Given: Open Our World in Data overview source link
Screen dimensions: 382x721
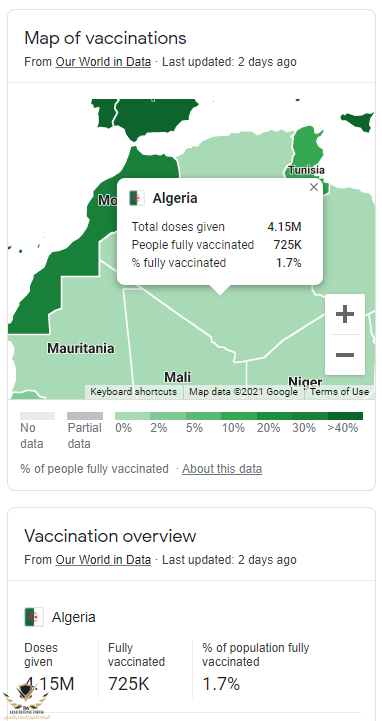Looking at the screenshot, I should point(103,560).
